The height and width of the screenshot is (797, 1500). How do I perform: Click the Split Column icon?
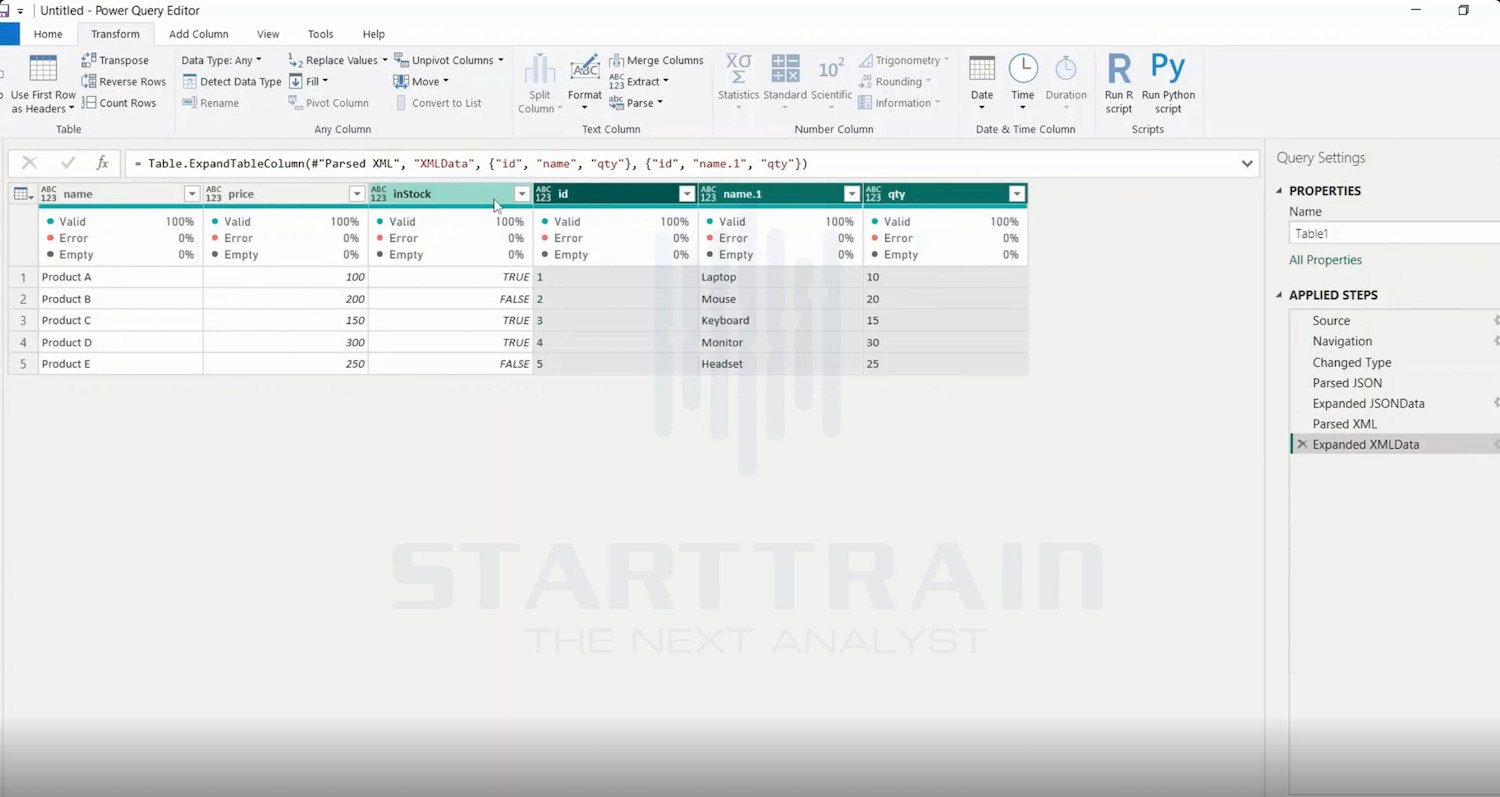click(540, 68)
